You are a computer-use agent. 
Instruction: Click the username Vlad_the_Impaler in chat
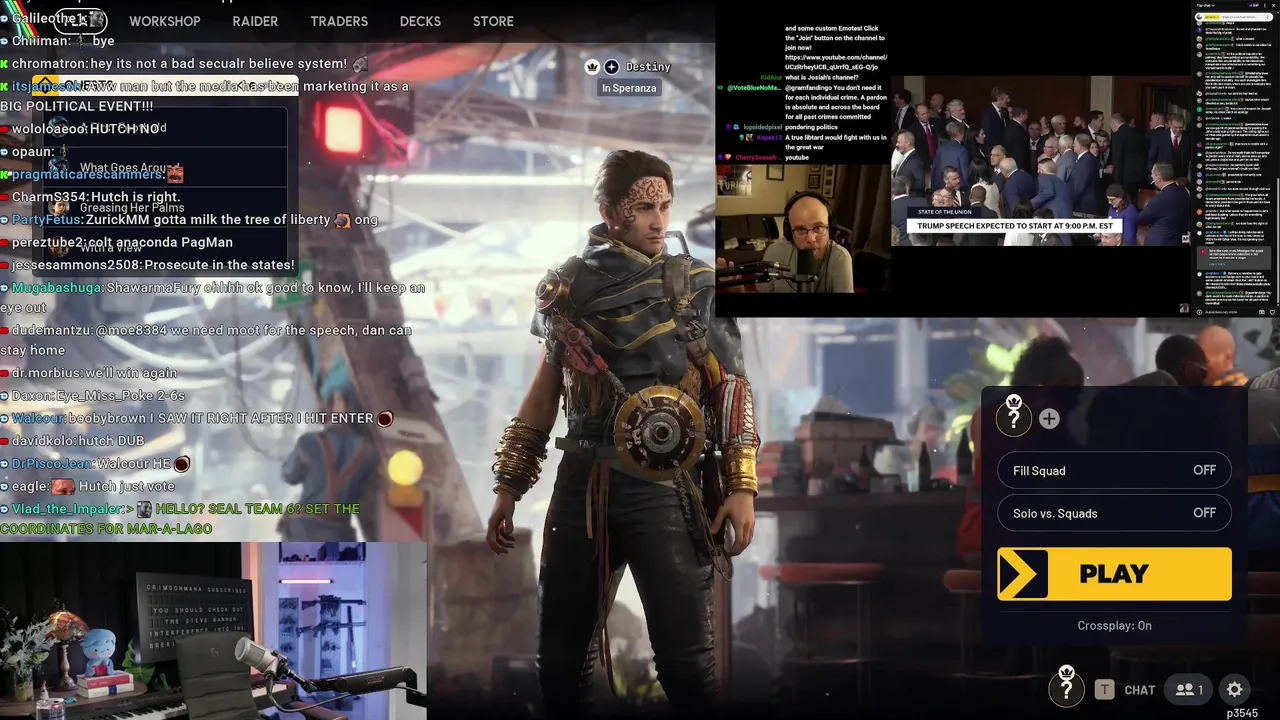point(67,509)
